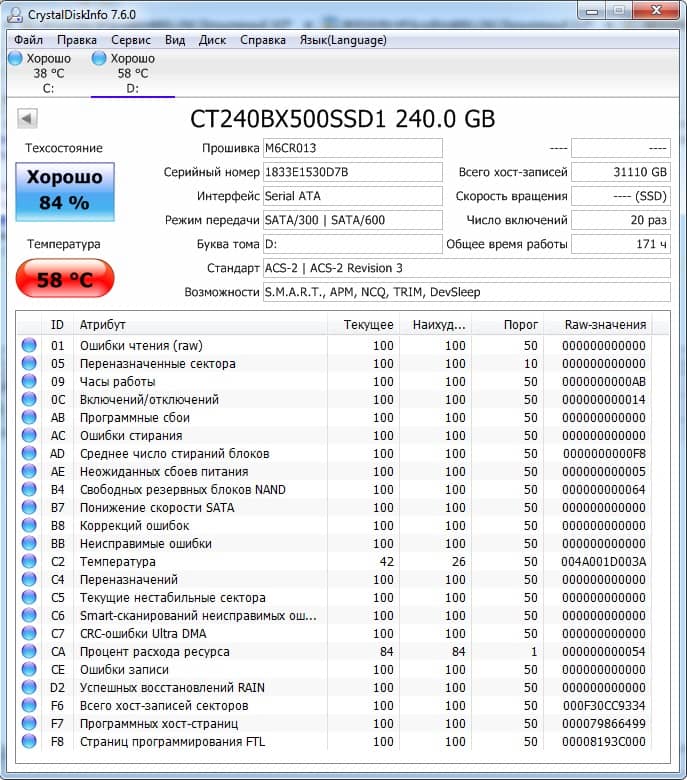Click raw value 000079866499
Viewport: 687px width, 780px height.
click(x=604, y=723)
